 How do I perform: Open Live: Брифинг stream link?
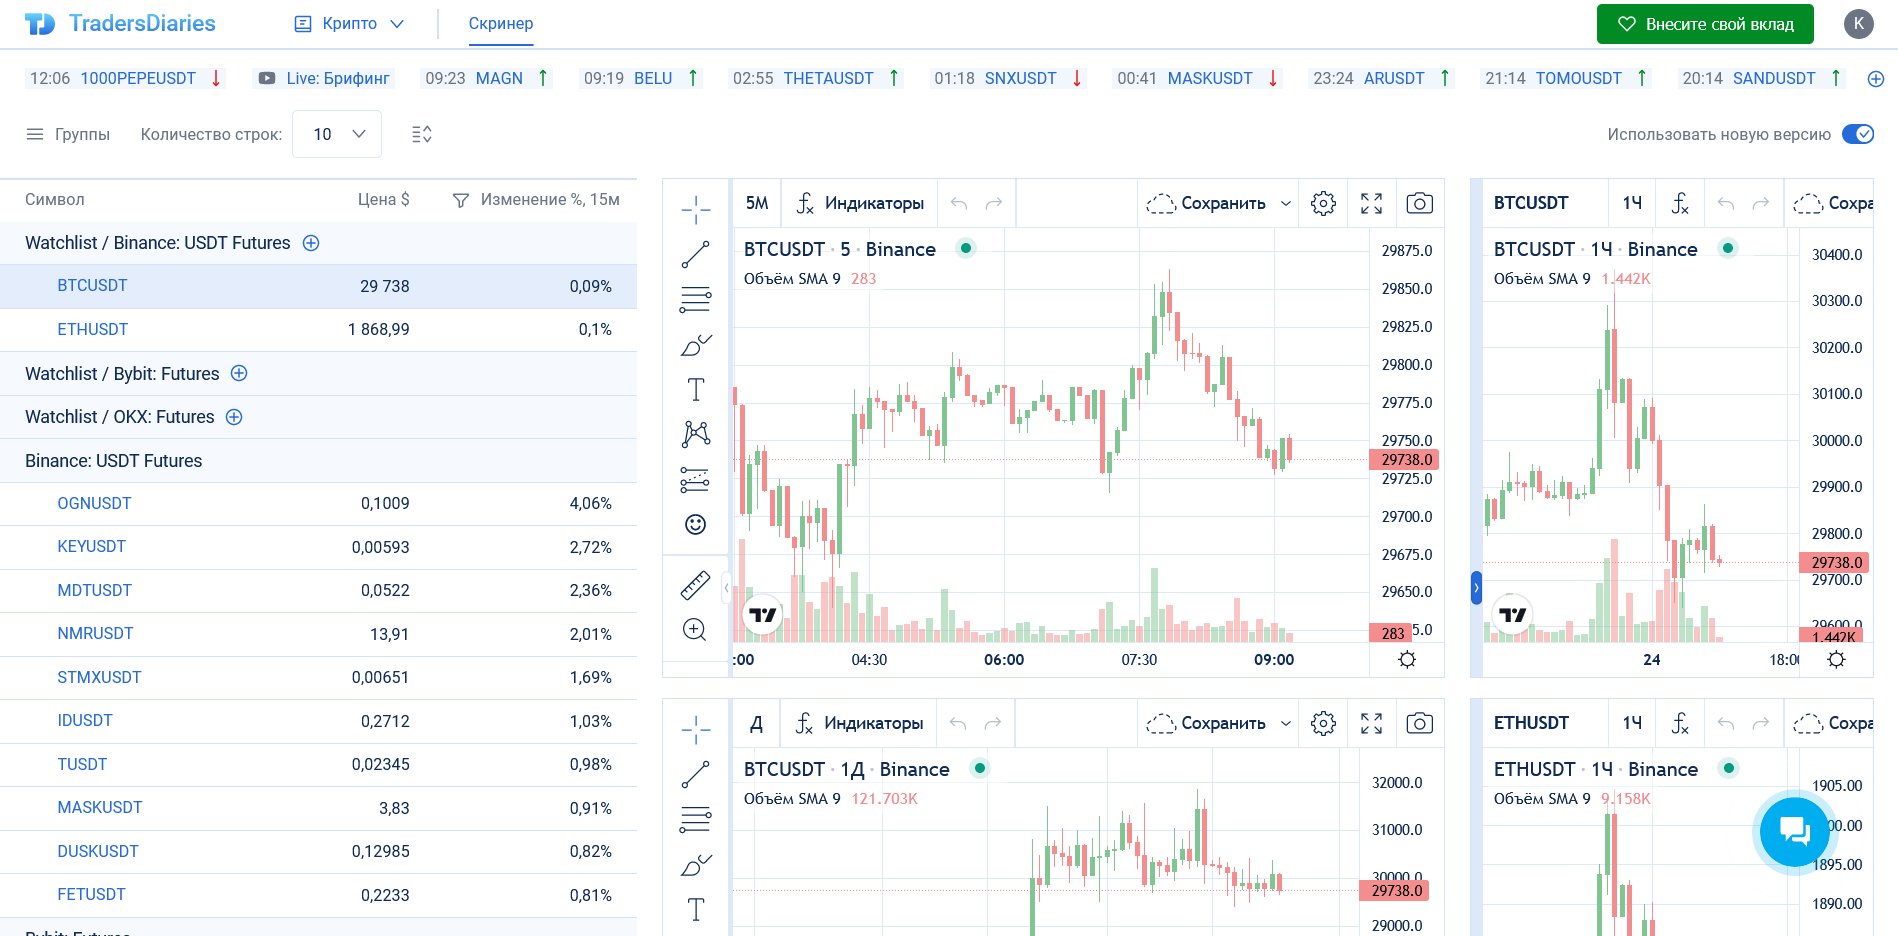(324, 78)
